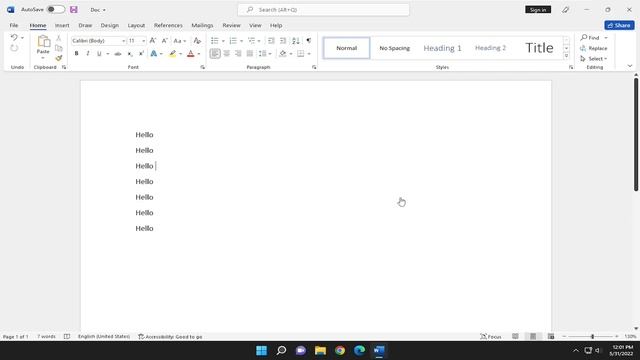Image resolution: width=640 pixels, height=360 pixels.
Task: Apply the No Spacing style
Action: pyautogui.click(x=395, y=48)
